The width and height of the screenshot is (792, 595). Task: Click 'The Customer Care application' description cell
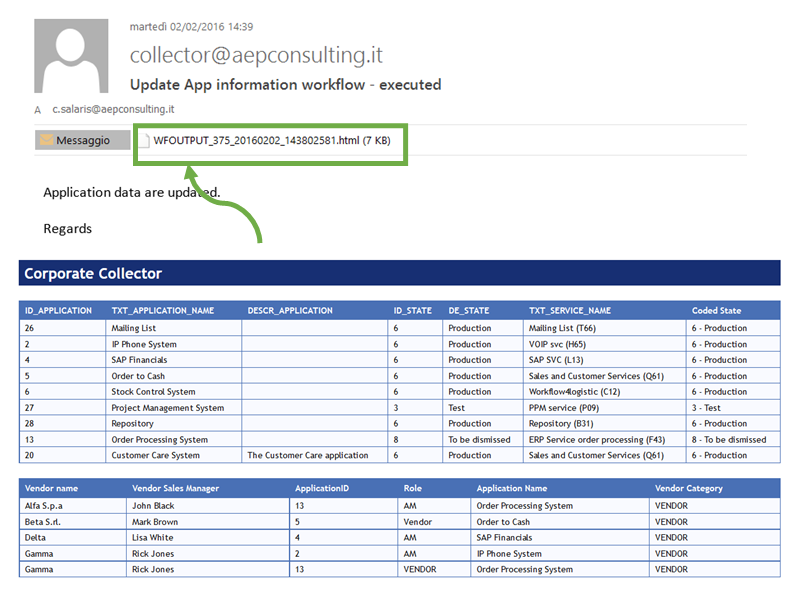coord(314,455)
